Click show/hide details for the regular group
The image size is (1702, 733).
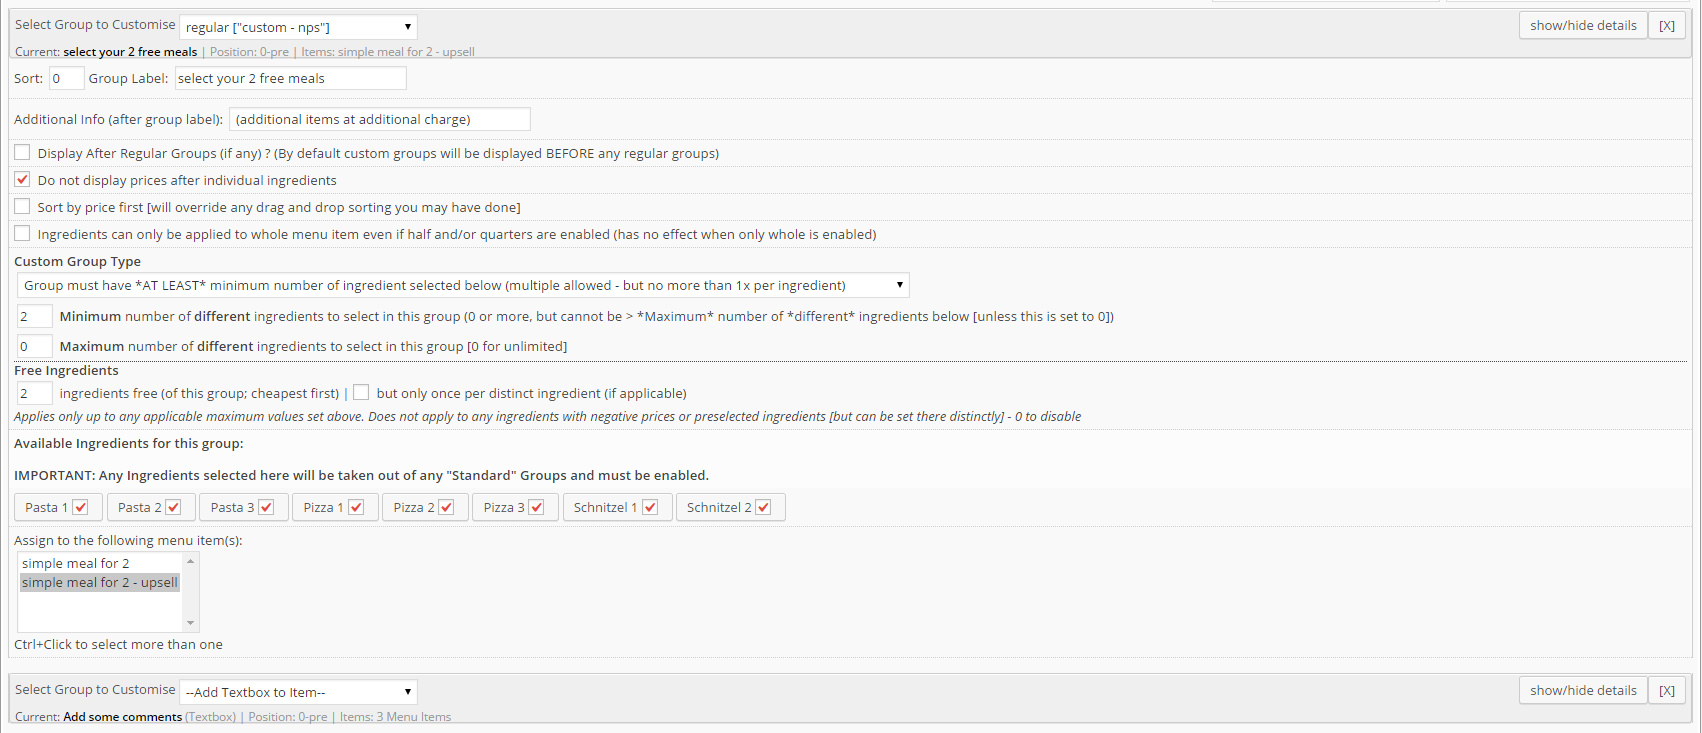point(1583,26)
